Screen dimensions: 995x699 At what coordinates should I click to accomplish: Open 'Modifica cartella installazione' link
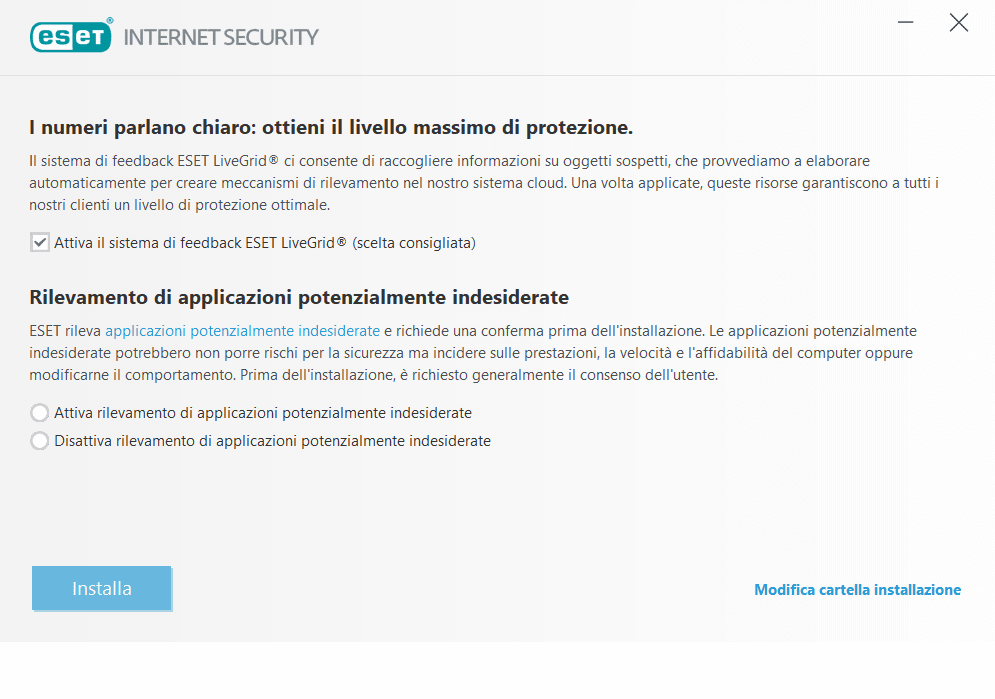point(857,590)
